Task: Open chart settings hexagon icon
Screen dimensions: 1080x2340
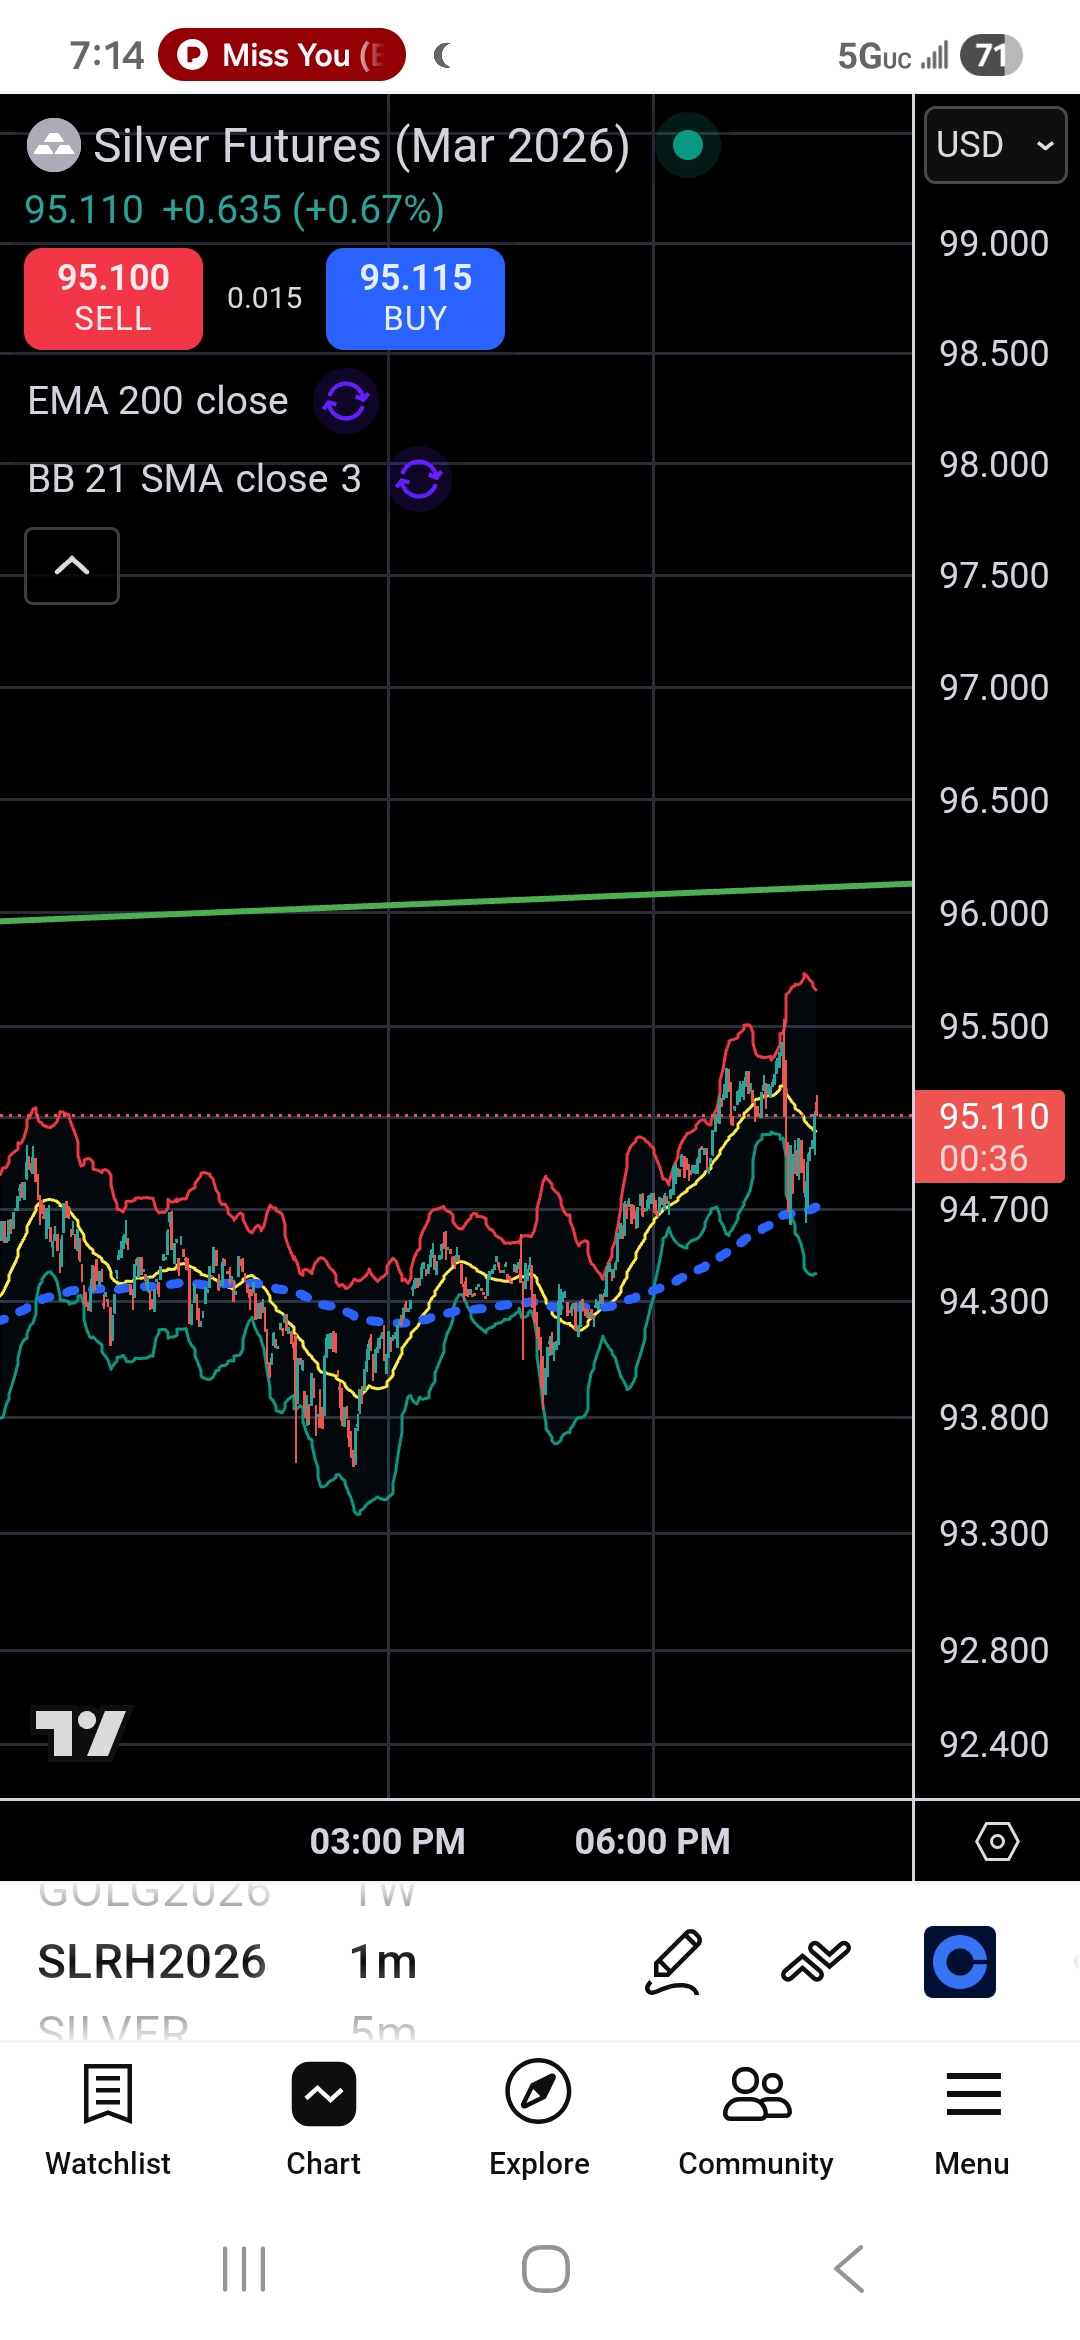Action: pyautogui.click(x=997, y=1841)
